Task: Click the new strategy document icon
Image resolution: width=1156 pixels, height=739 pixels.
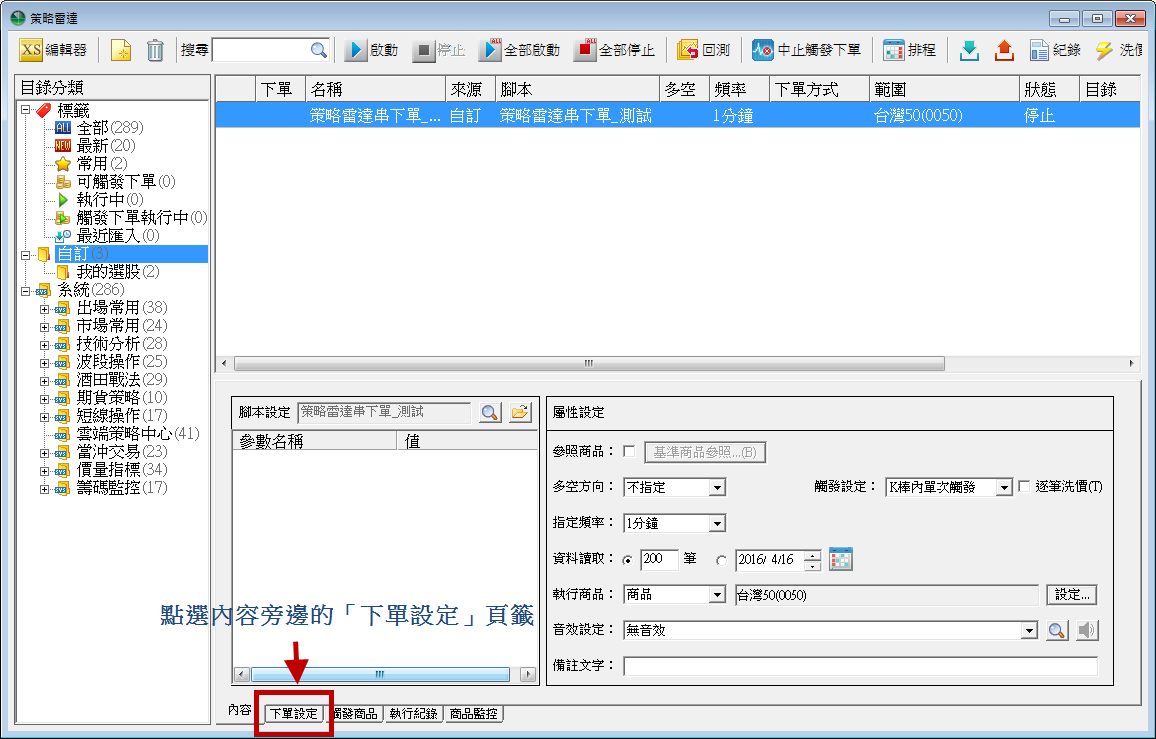Action: coord(121,50)
